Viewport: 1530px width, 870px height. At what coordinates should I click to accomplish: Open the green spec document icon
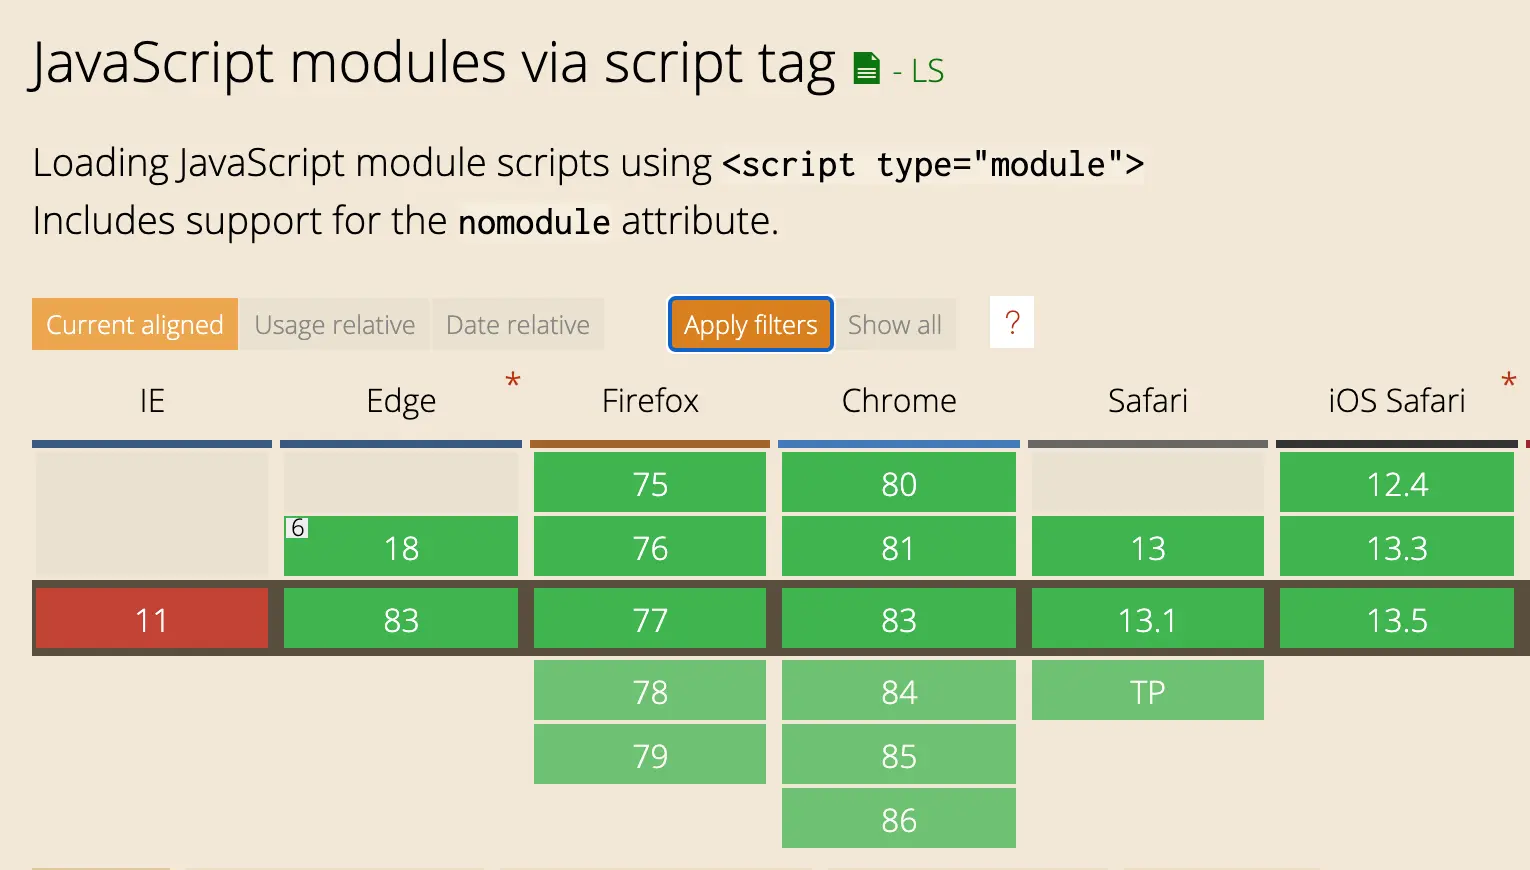pyautogui.click(x=866, y=69)
